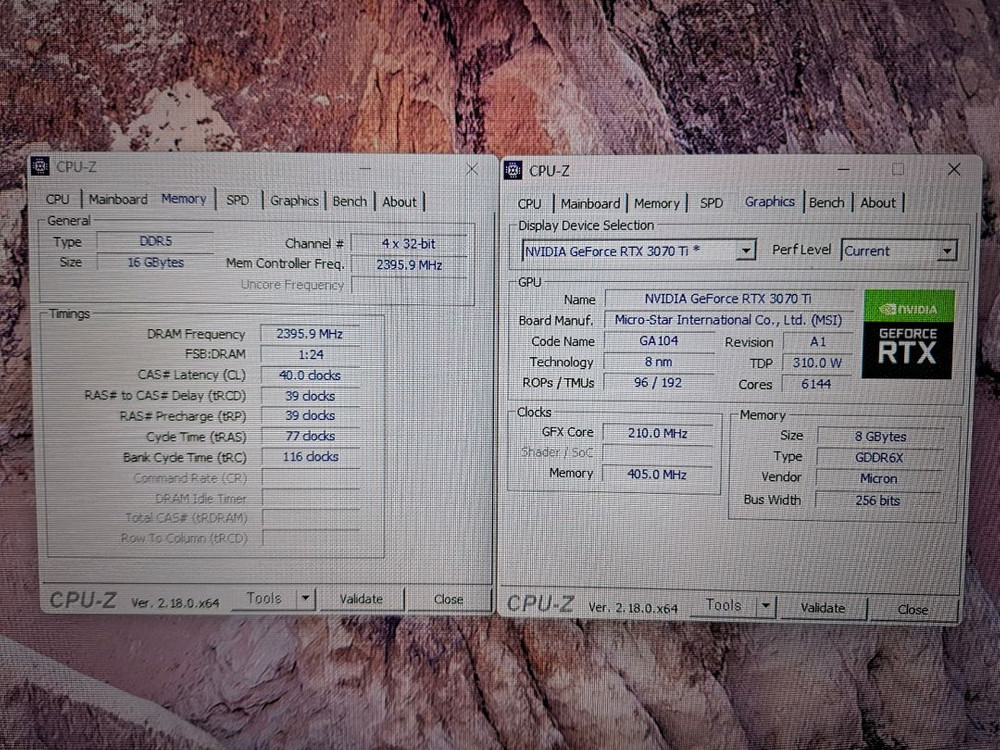Click the CPU-Z icon in the left window title bar

coord(40,166)
